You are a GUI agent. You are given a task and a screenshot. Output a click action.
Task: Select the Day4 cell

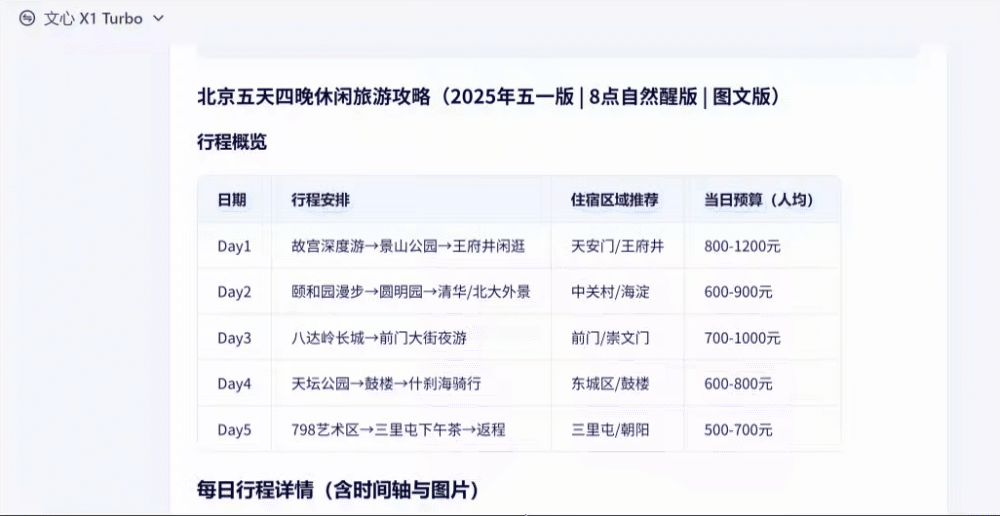(x=235, y=384)
